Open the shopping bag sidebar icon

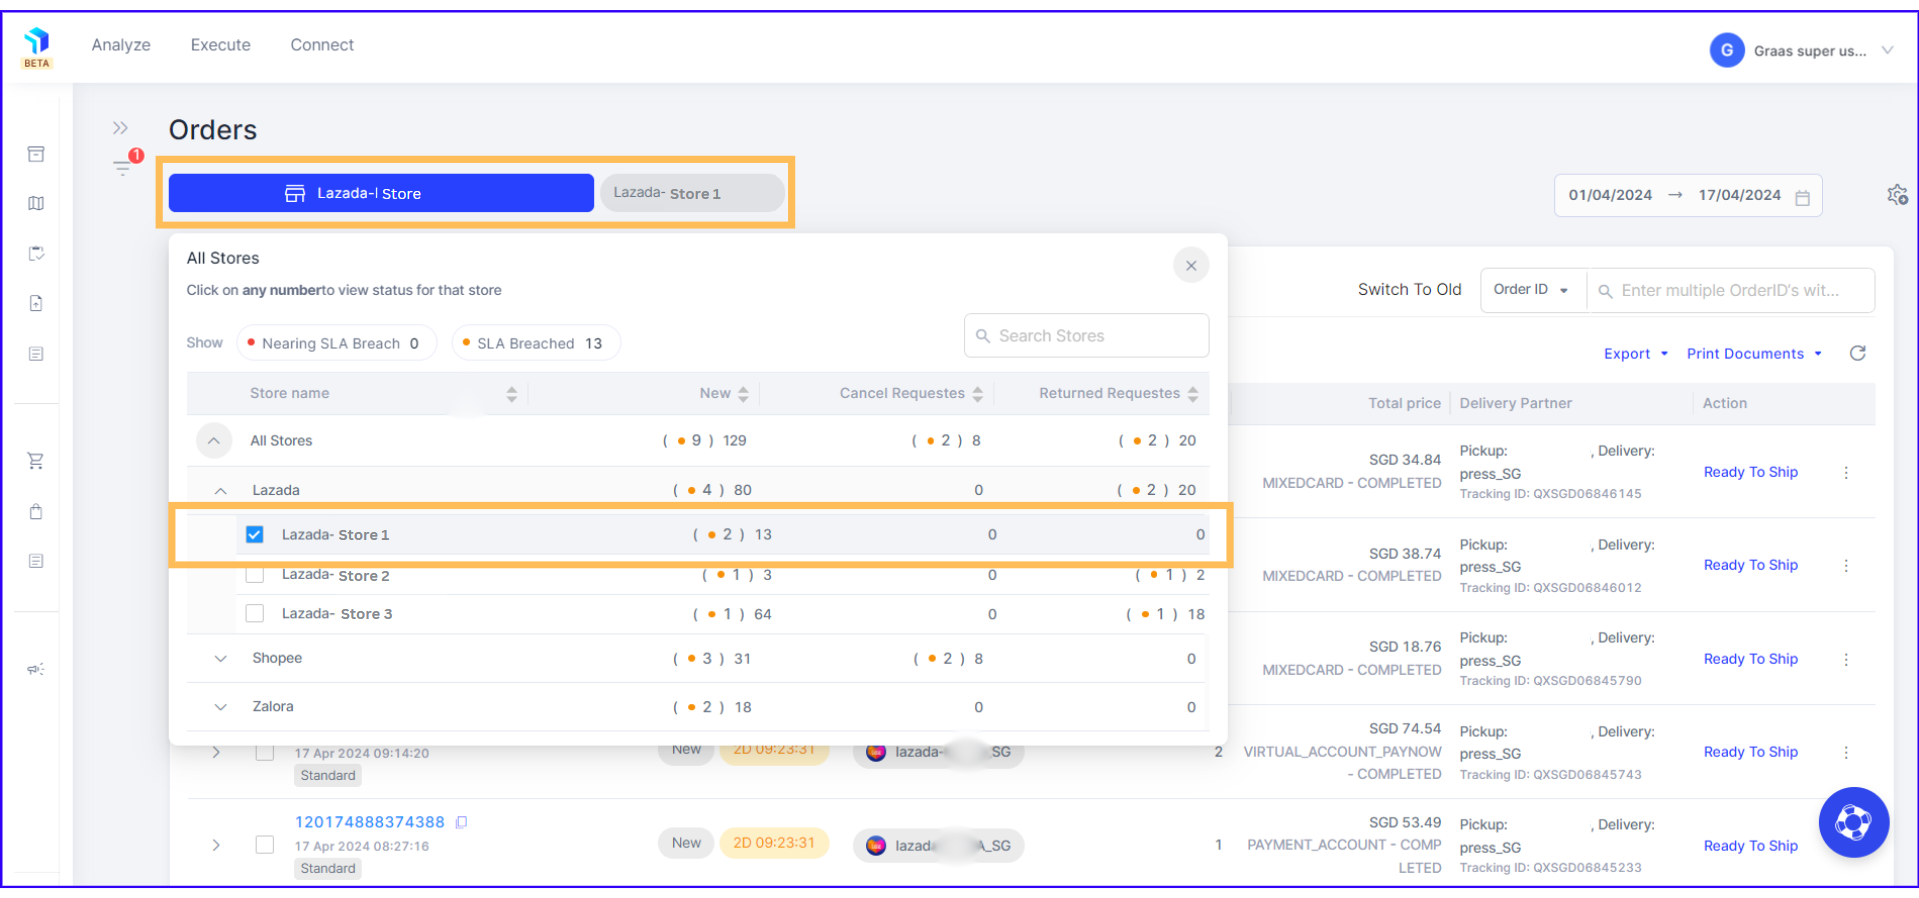36,512
